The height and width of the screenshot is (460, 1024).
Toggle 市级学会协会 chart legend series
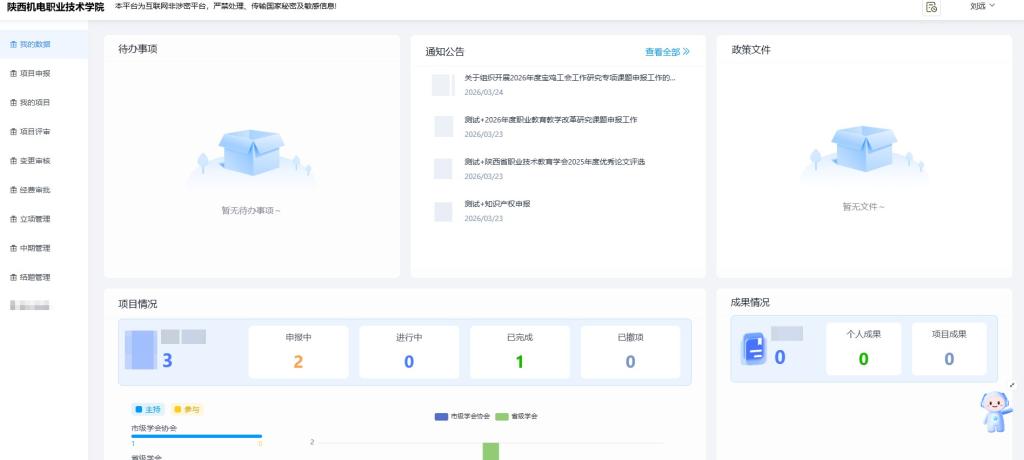462,416
